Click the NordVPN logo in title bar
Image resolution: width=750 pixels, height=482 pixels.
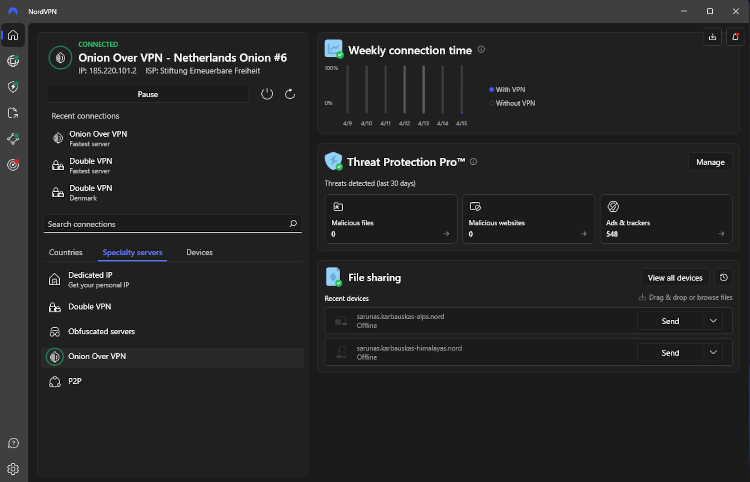pos(13,11)
